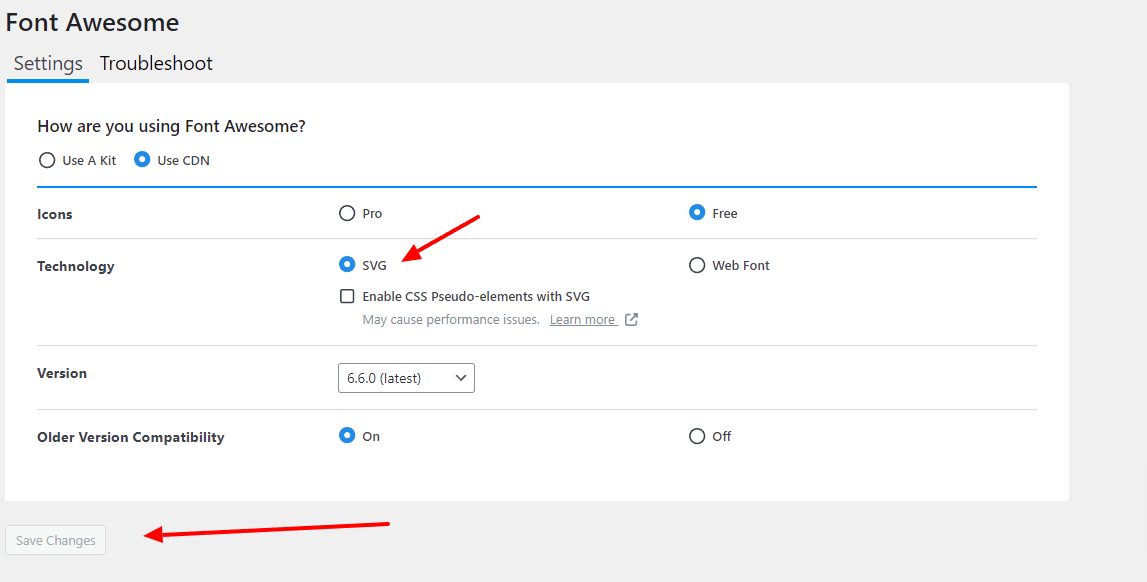Click the Technology row label
The width and height of the screenshot is (1147, 582).
tap(76, 266)
